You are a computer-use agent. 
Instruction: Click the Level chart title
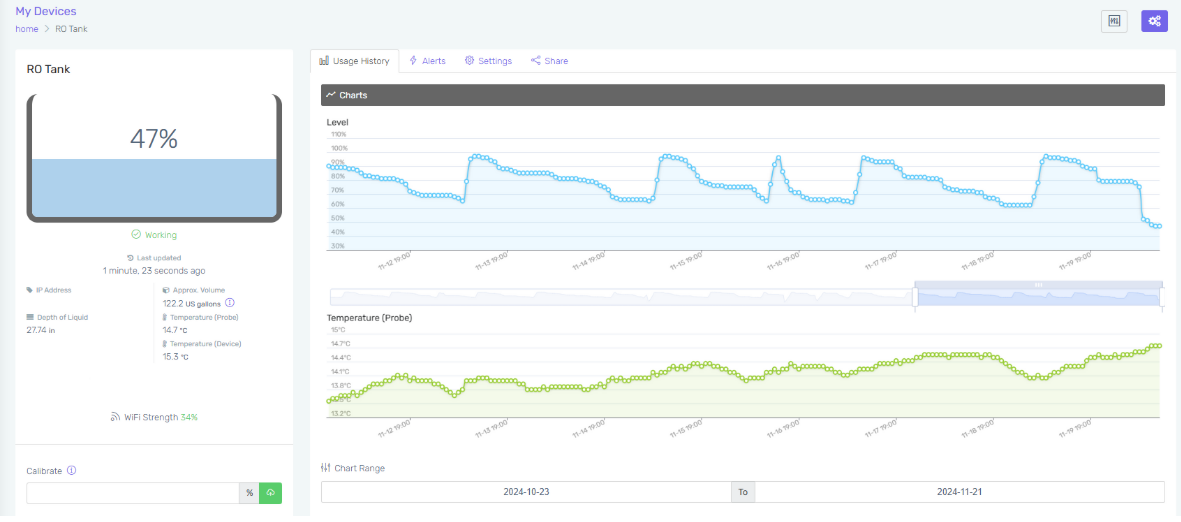337,122
